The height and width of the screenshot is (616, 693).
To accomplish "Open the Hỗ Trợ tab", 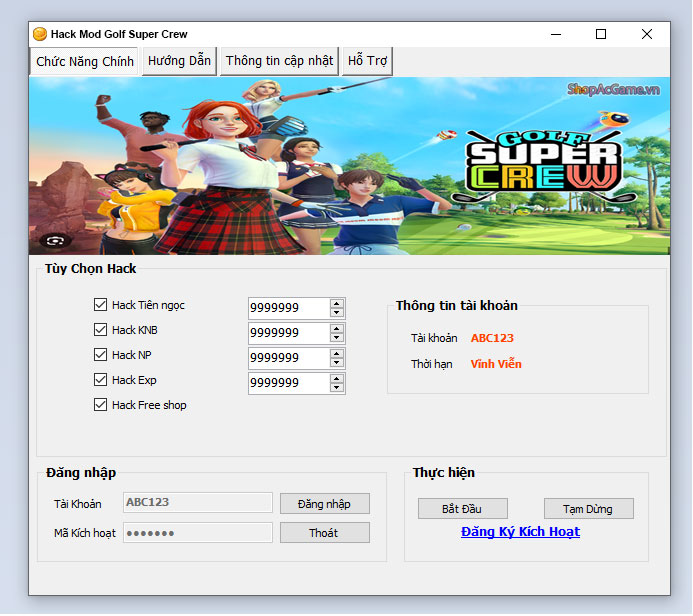I will click(367, 61).
